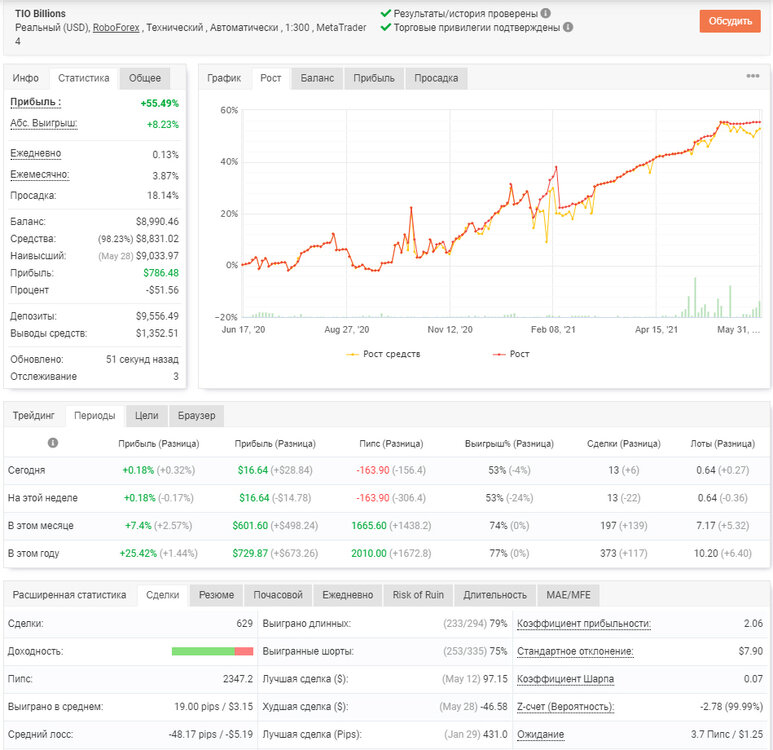
Task: Click the В этом году row label
Action: (x=34, y=553)
